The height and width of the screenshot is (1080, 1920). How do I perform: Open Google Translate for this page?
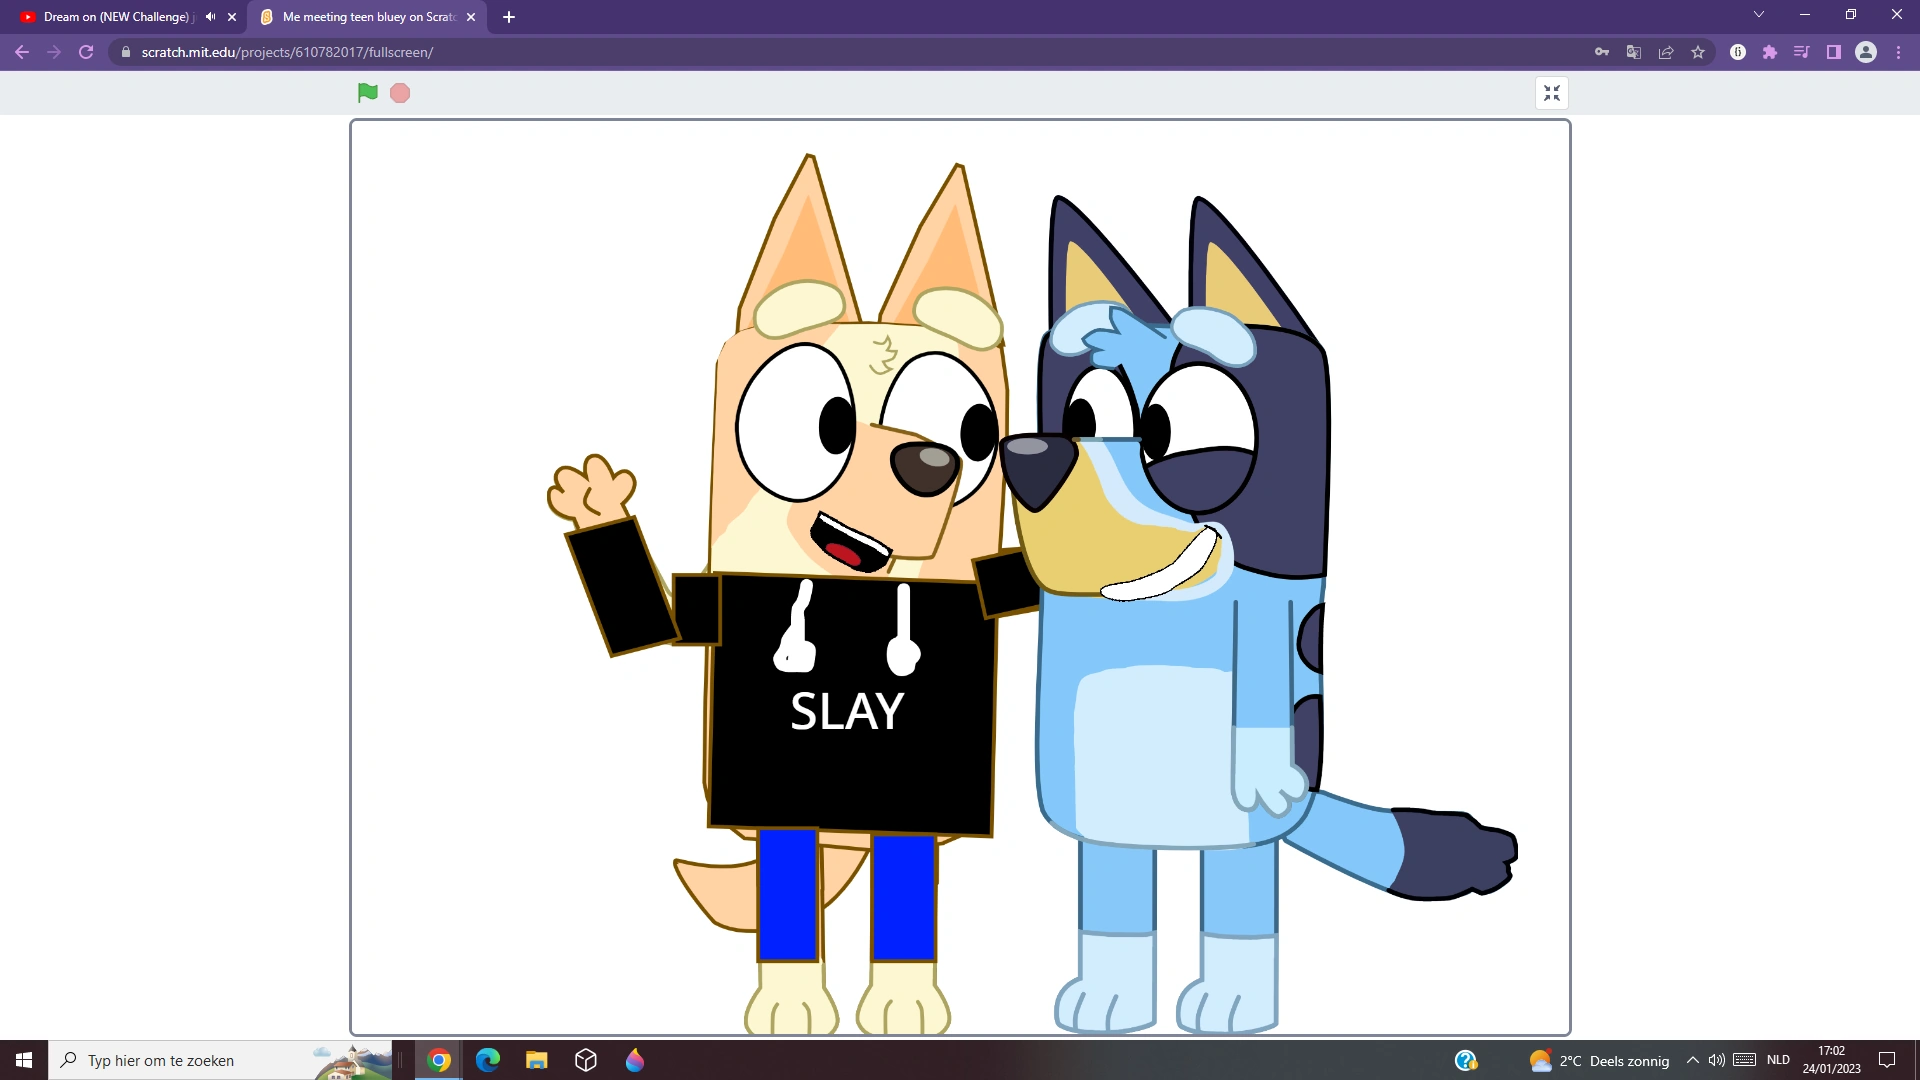pos(1633,51)
